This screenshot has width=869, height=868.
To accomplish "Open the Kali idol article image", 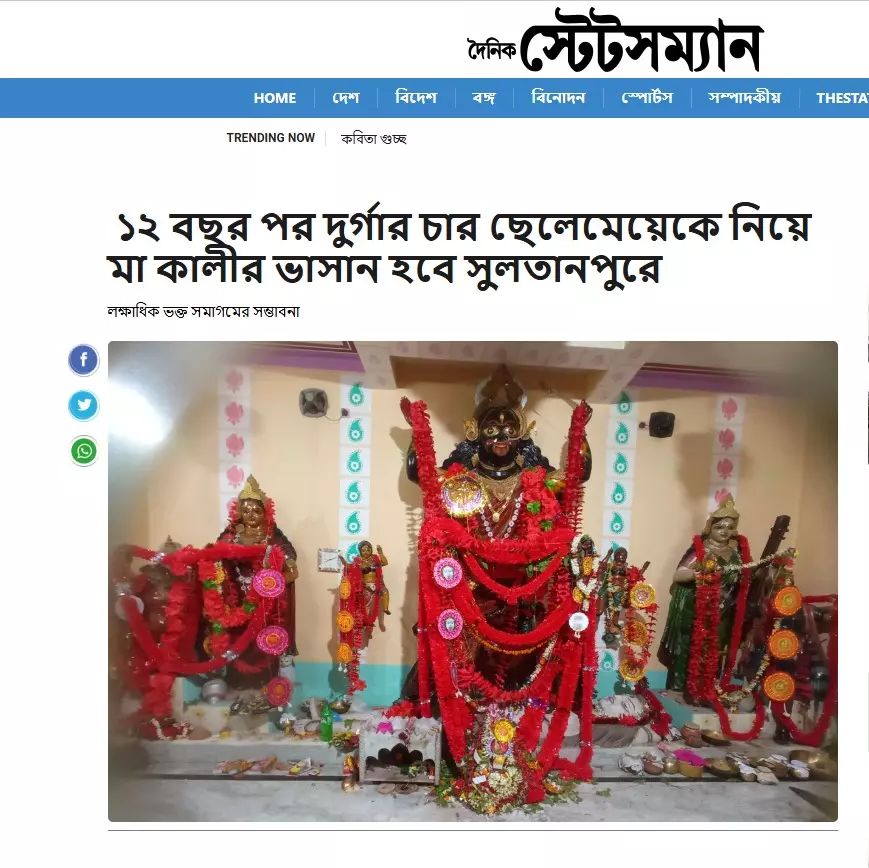I will (x=473, y=581).
